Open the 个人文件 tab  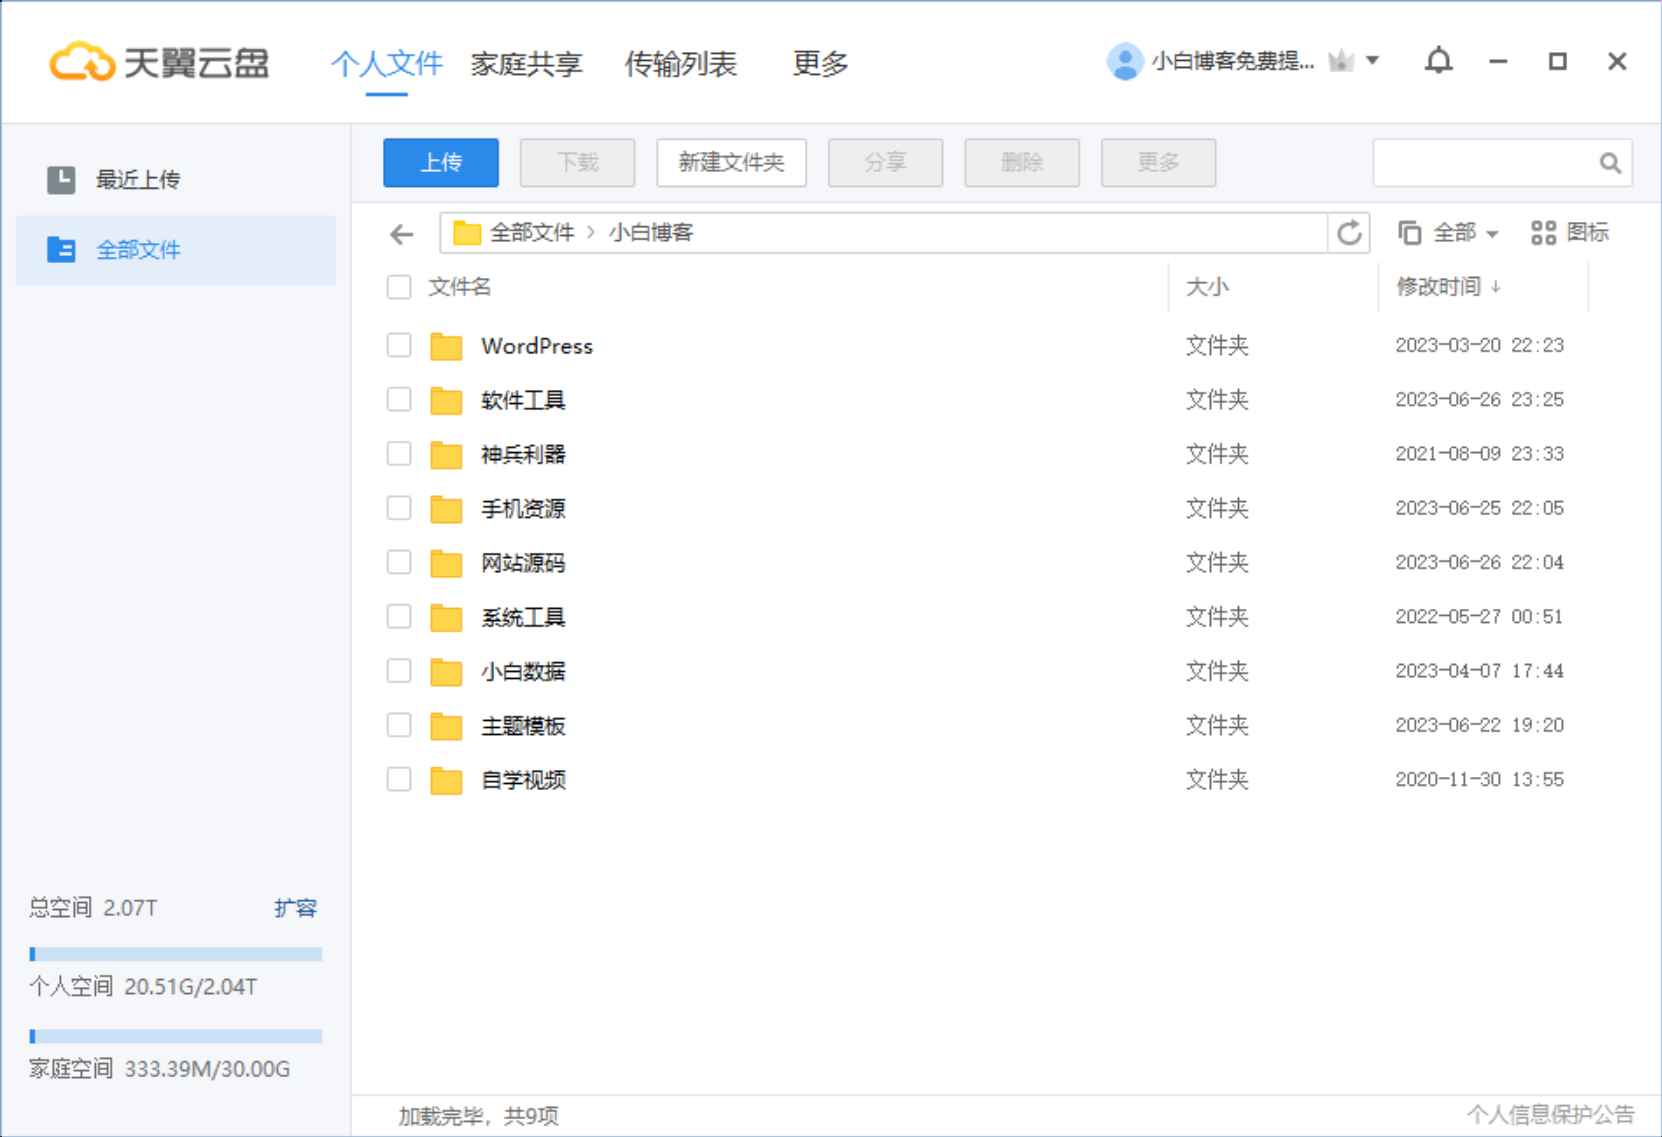pos(386,64)
